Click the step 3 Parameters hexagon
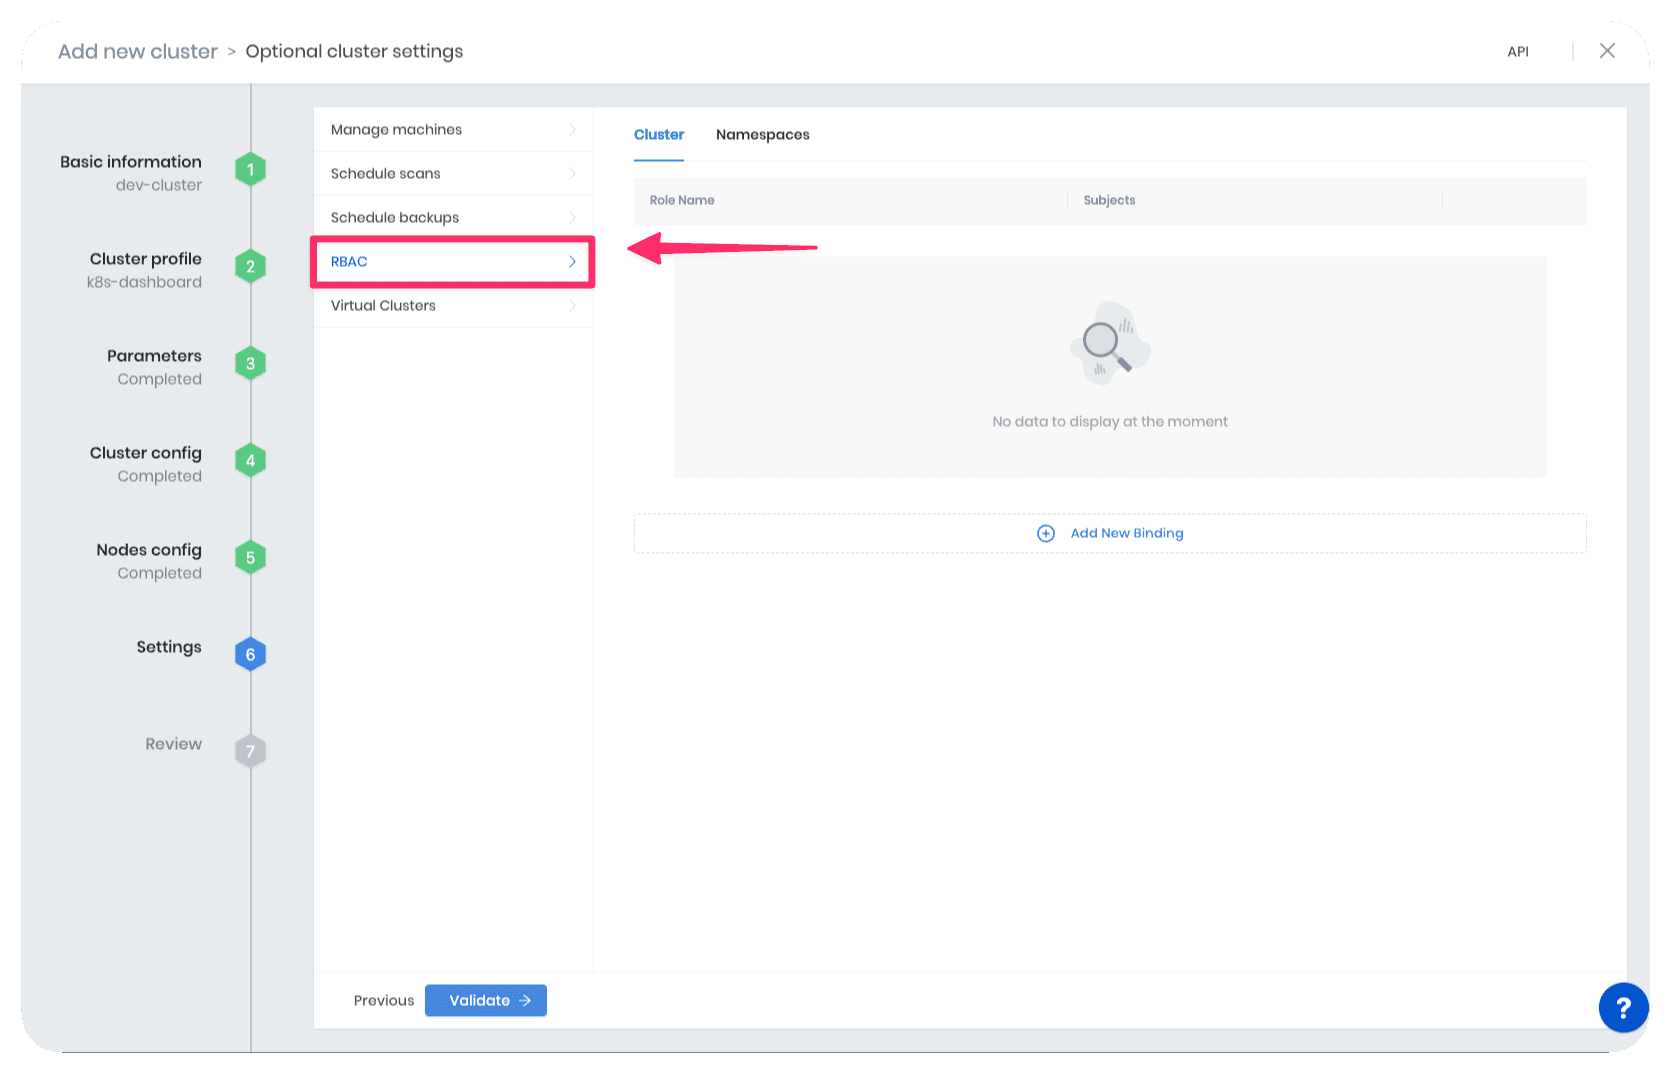Viewport: 1671px width, 1074px height. (x=250, y=363)
